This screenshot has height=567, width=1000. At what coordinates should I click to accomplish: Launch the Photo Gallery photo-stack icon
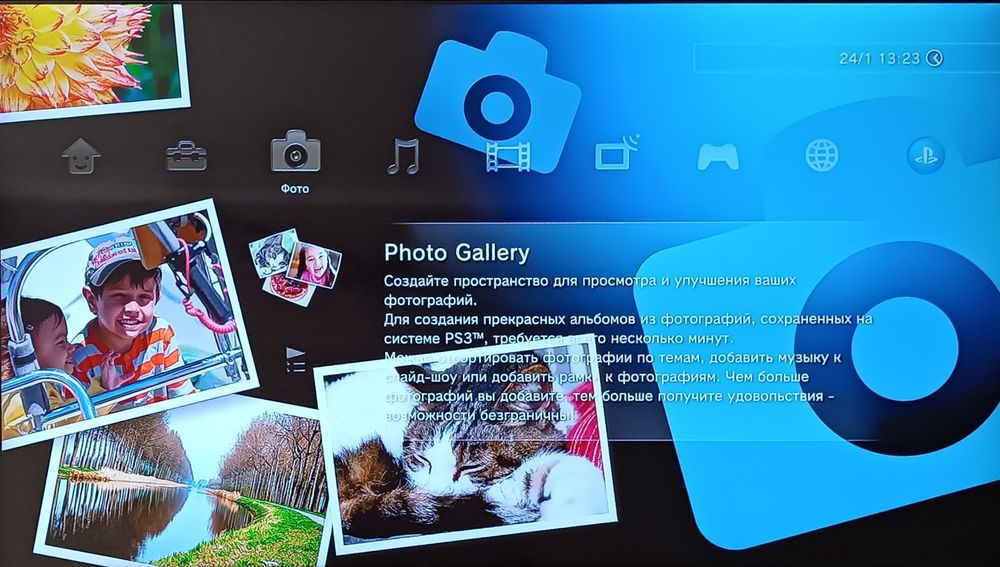click(x=295, y=267)
